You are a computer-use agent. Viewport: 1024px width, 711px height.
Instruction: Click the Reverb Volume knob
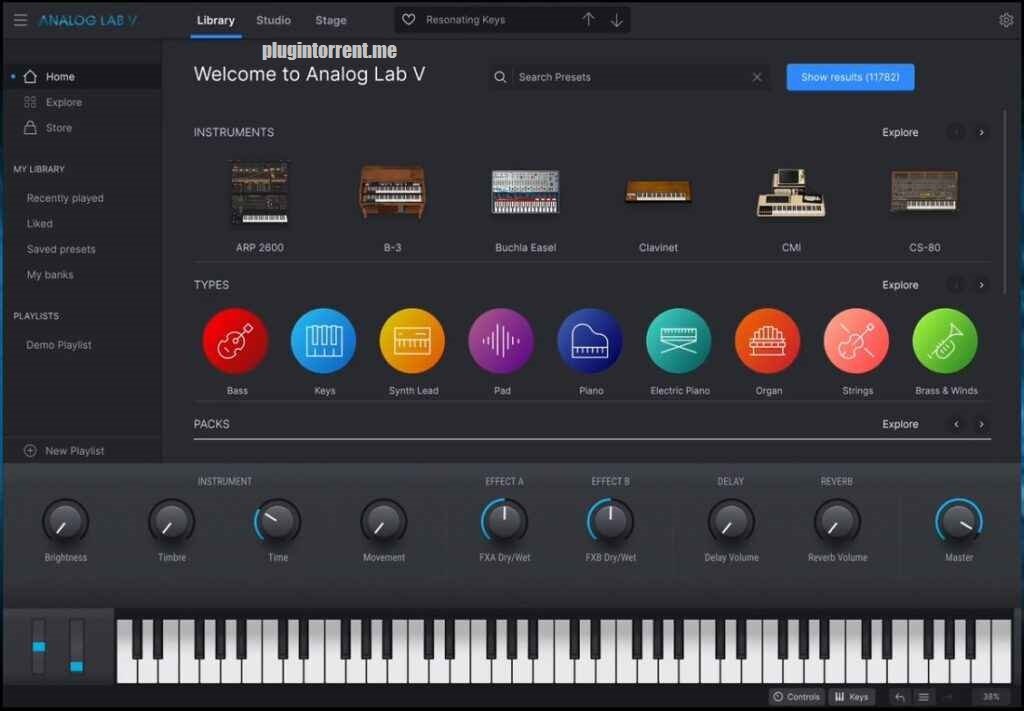click(x=837, y=522)
